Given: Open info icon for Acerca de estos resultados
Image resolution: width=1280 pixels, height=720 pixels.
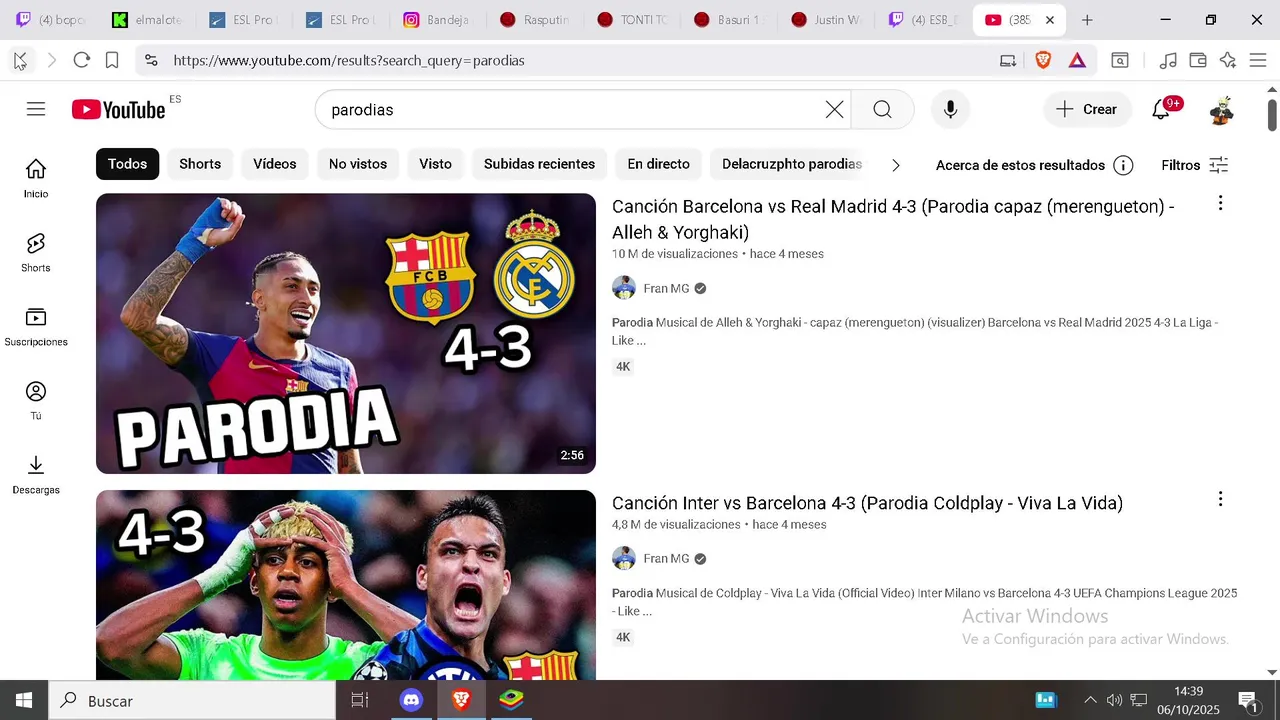Looking at the screenshot, I should point(1123,165).
